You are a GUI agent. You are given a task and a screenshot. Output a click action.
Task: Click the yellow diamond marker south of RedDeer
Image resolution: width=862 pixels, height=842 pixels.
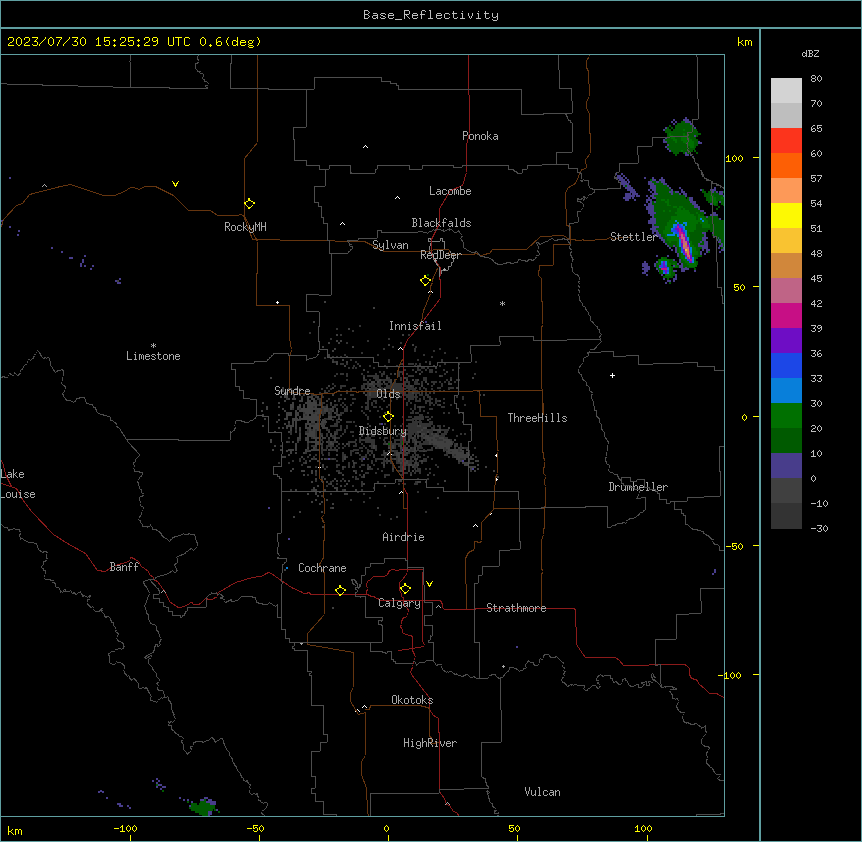426,281
